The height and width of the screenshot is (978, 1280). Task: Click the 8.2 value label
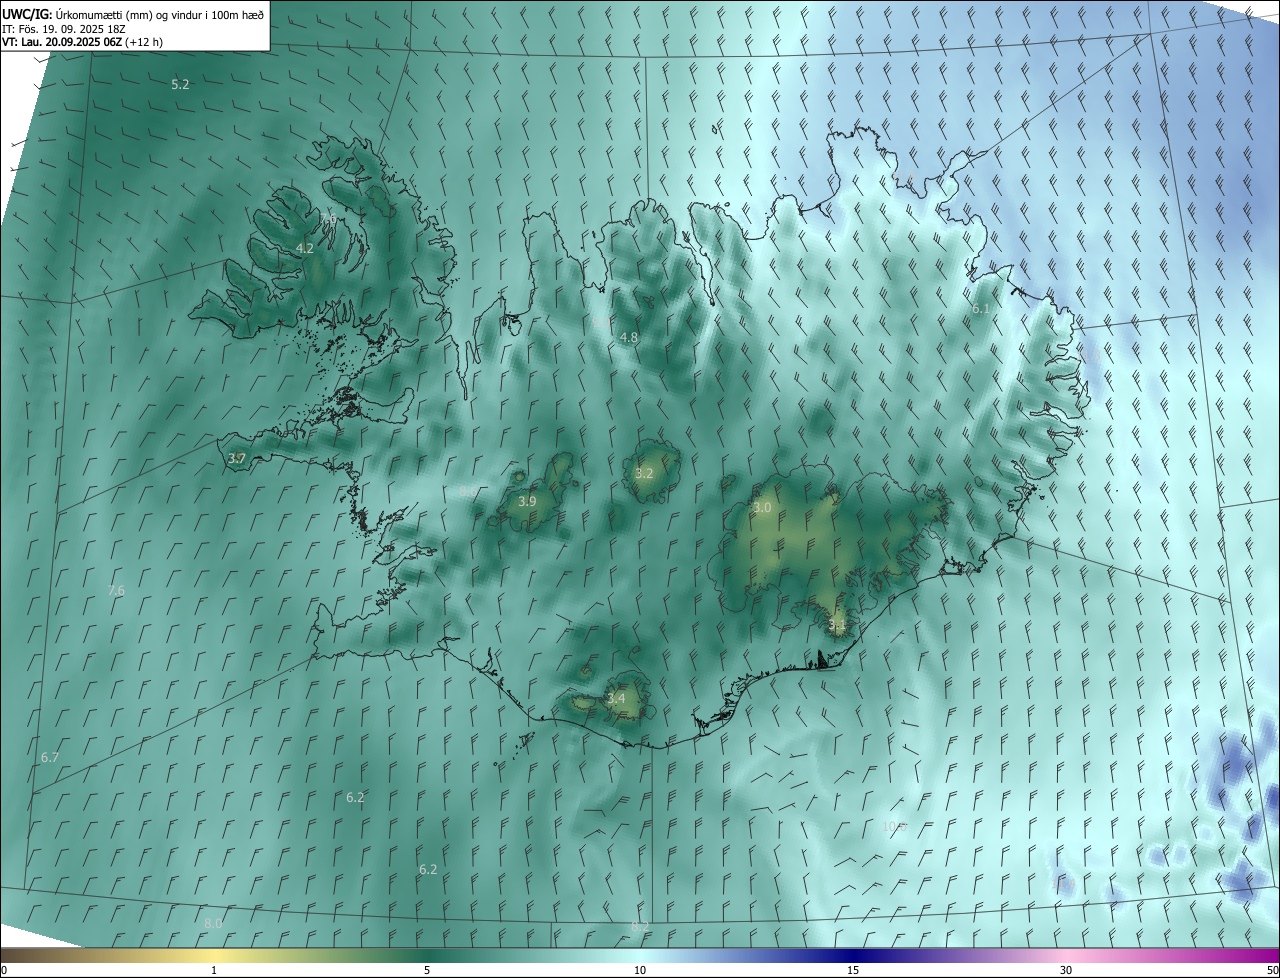pyautogui.click(x=640, y=927)
